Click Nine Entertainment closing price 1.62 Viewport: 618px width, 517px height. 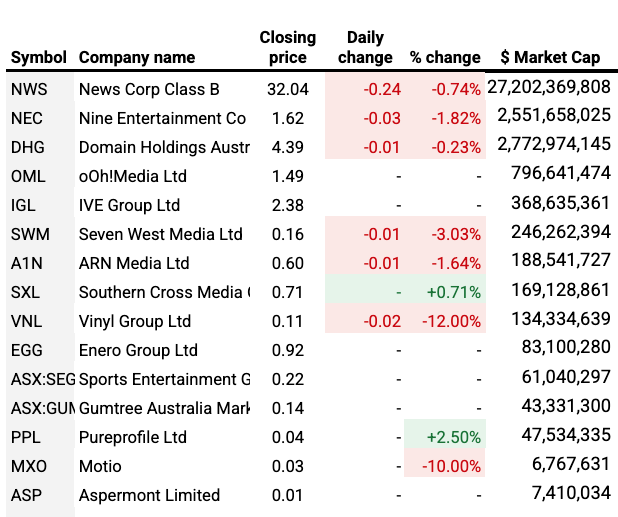pos(287,118)
